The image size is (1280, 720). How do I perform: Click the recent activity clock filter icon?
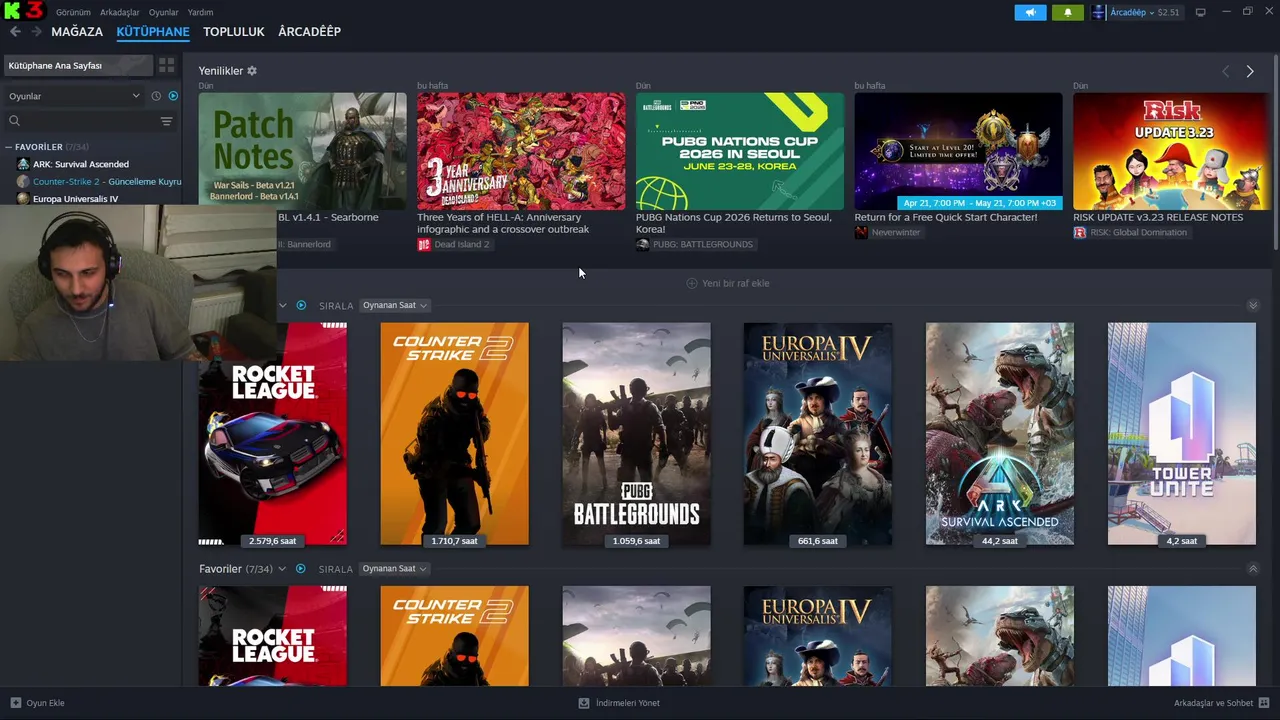pyautogui.click(x=156, y=96)
